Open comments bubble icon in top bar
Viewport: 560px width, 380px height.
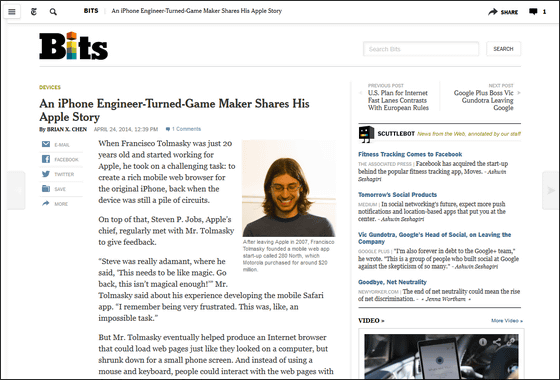click(x=533, y=12)
